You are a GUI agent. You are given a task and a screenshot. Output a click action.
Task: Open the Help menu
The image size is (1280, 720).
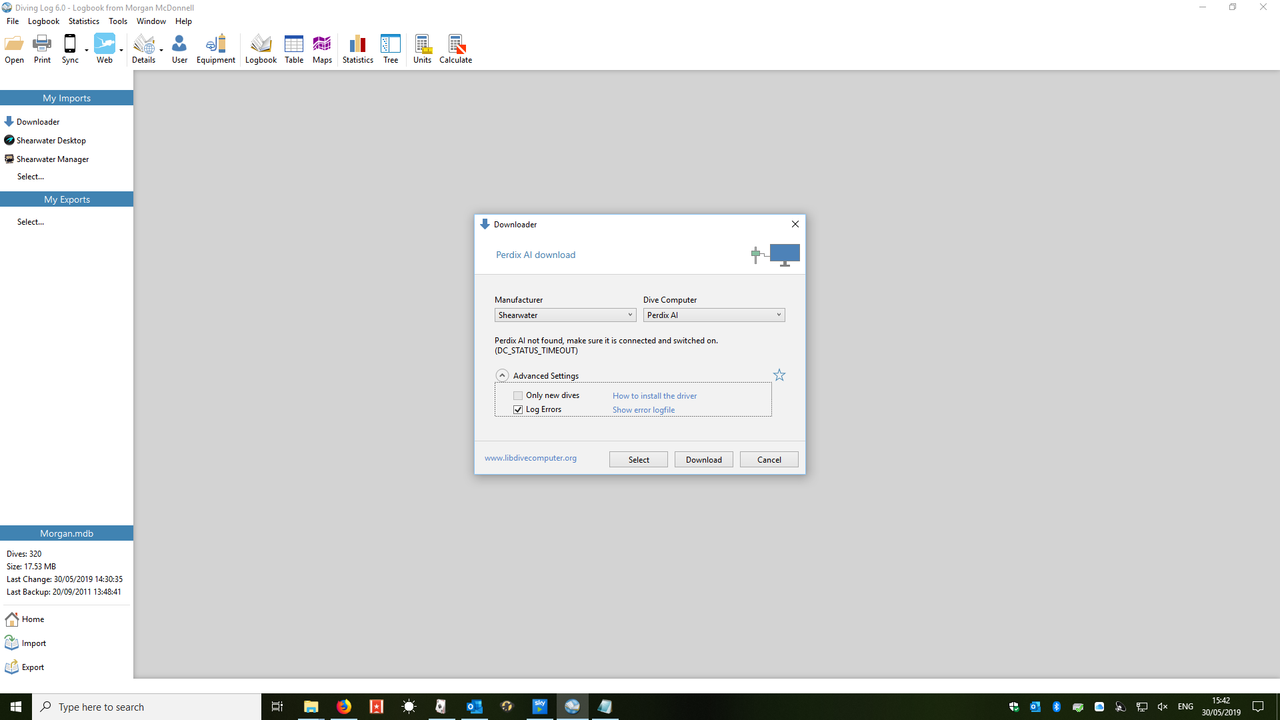coord(183,21)
